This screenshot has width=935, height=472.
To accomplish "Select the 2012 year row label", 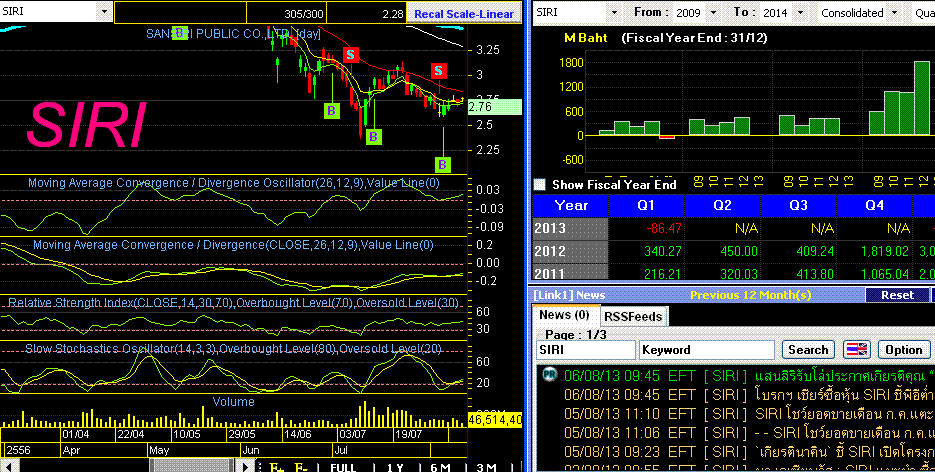I will pos(571,251).
